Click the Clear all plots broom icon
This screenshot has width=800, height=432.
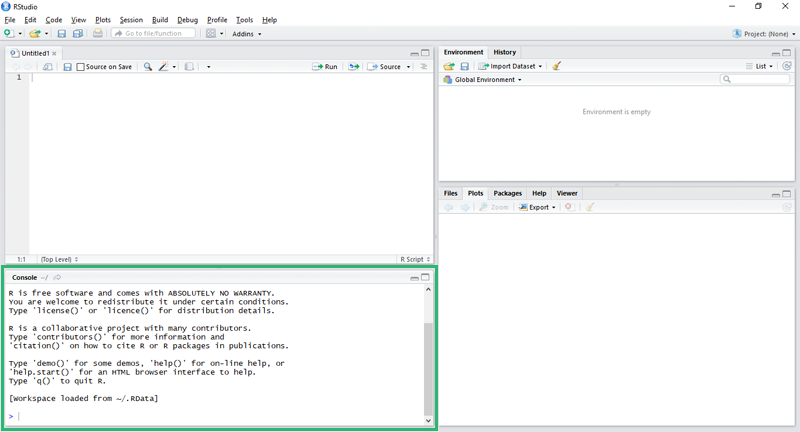coord(590,207)
